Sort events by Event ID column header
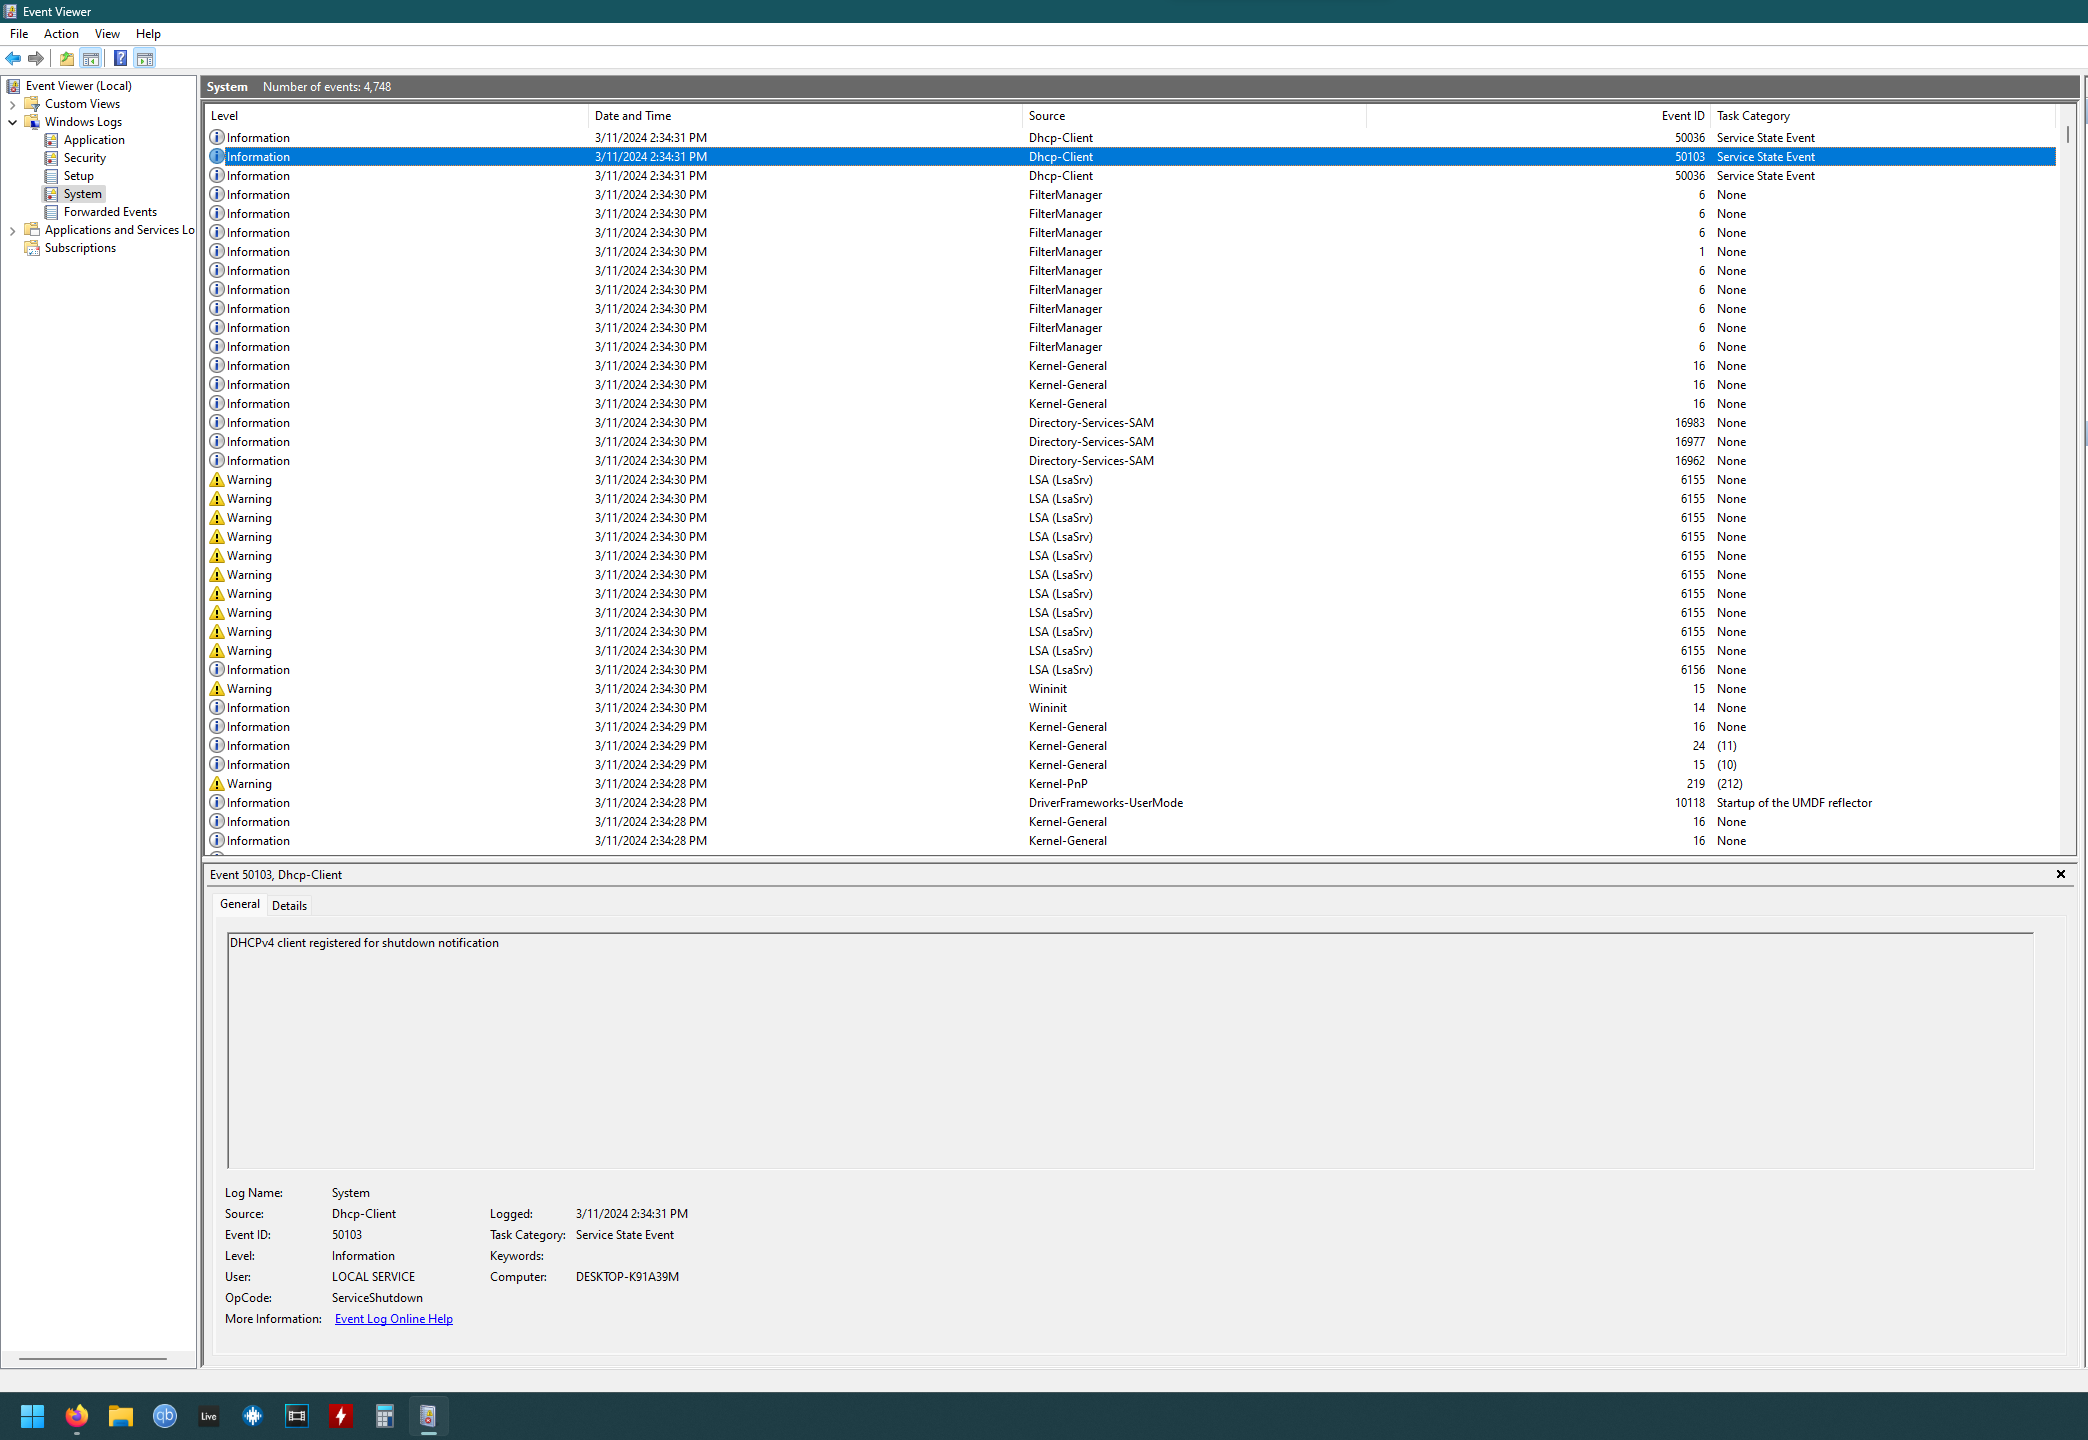The width and height of the screenshot is (2088, 1440). pyautogui.click(x=1682, y=116)
